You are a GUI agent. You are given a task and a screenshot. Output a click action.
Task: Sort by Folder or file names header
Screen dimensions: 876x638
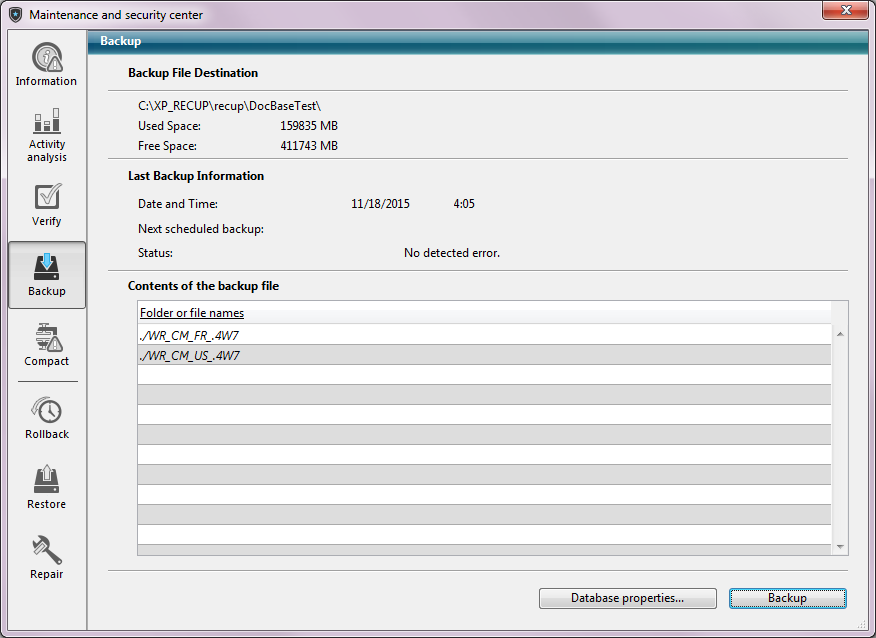tap(192, 313)
